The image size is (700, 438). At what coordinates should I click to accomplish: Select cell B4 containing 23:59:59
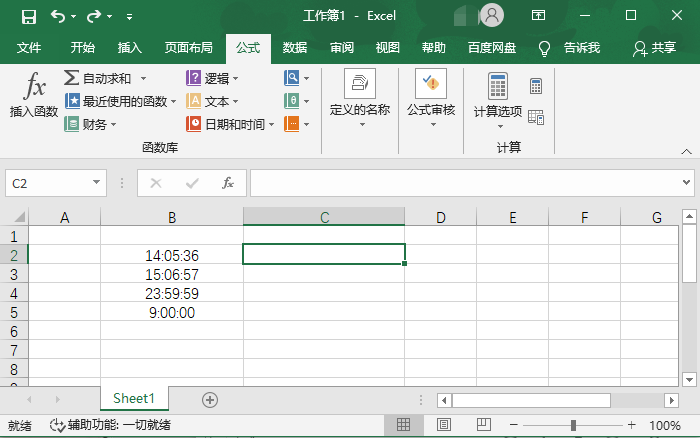coord(172,294)
